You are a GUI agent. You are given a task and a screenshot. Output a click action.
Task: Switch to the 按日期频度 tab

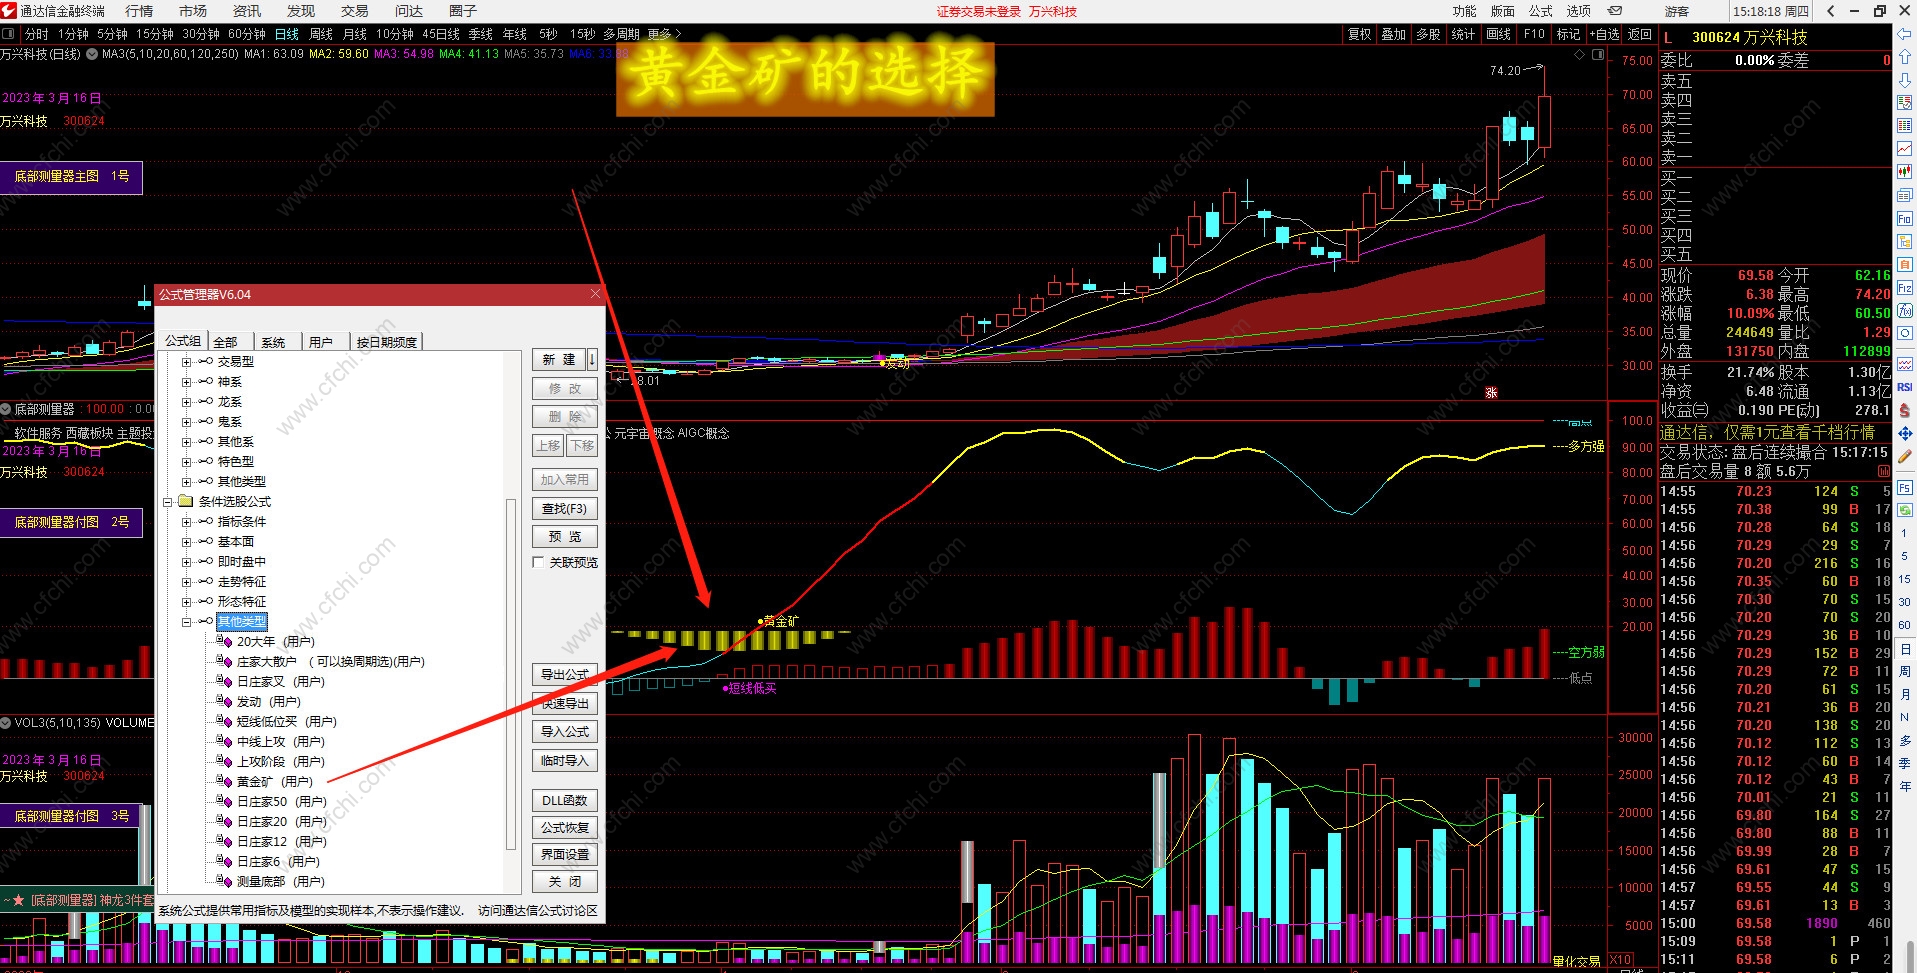[x=387, y=342]
